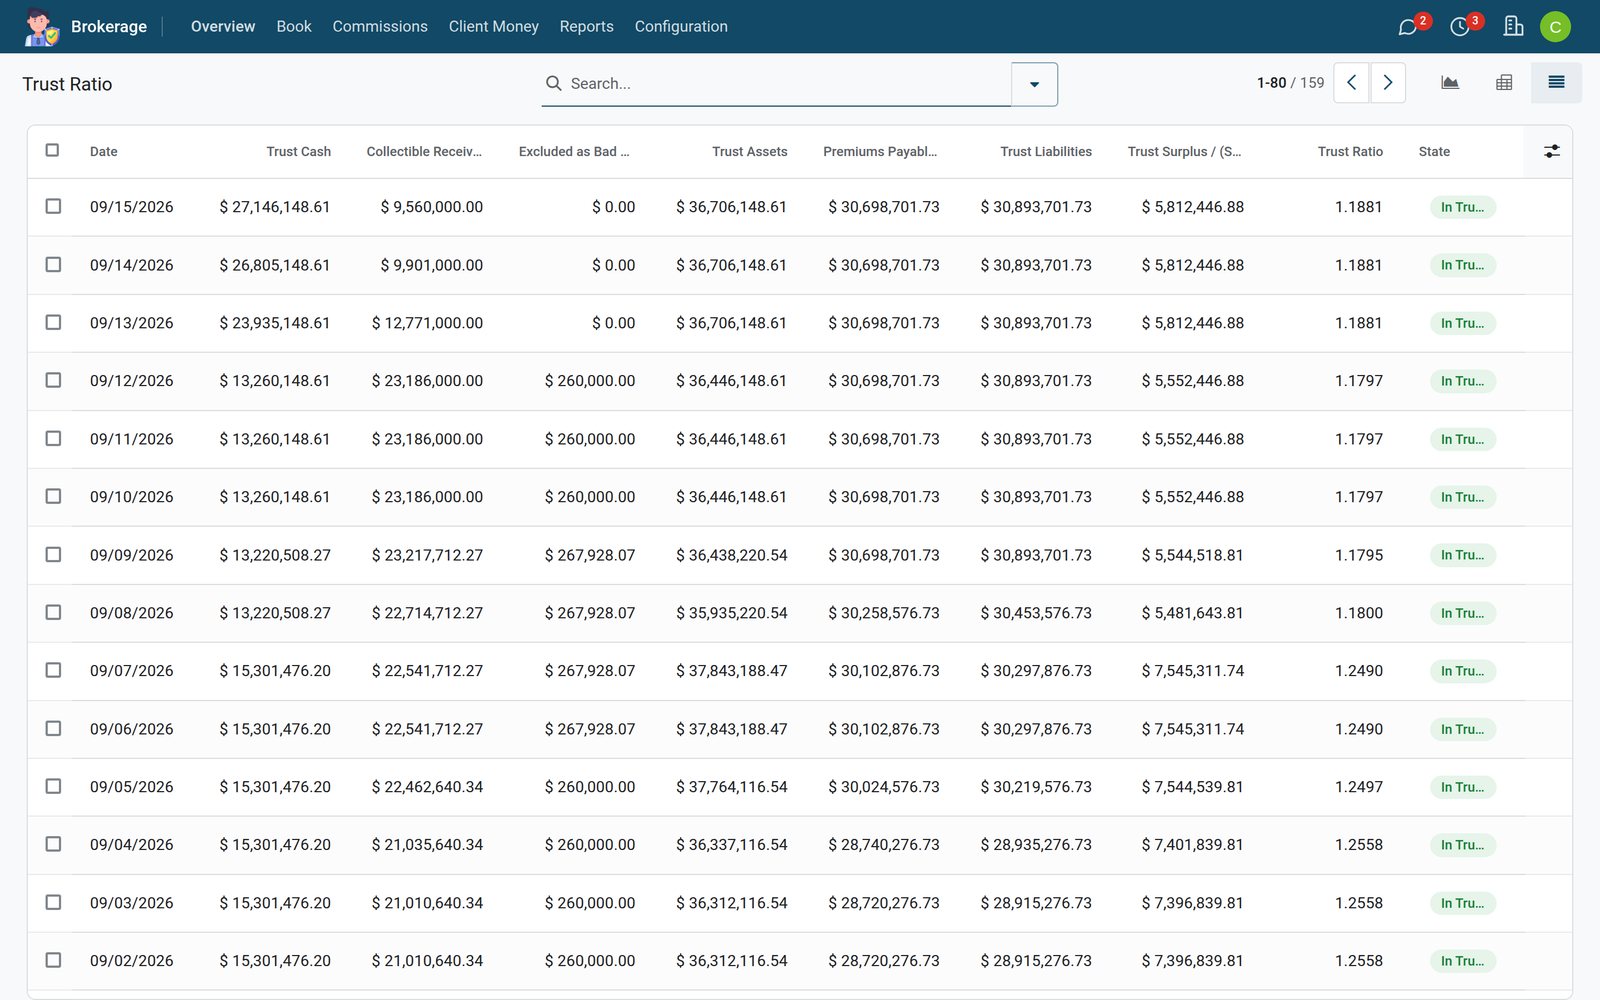Check the 09/10/2026 row checkbox
This screenshot has width=1600, height=1000.
(x=53, y=496)
